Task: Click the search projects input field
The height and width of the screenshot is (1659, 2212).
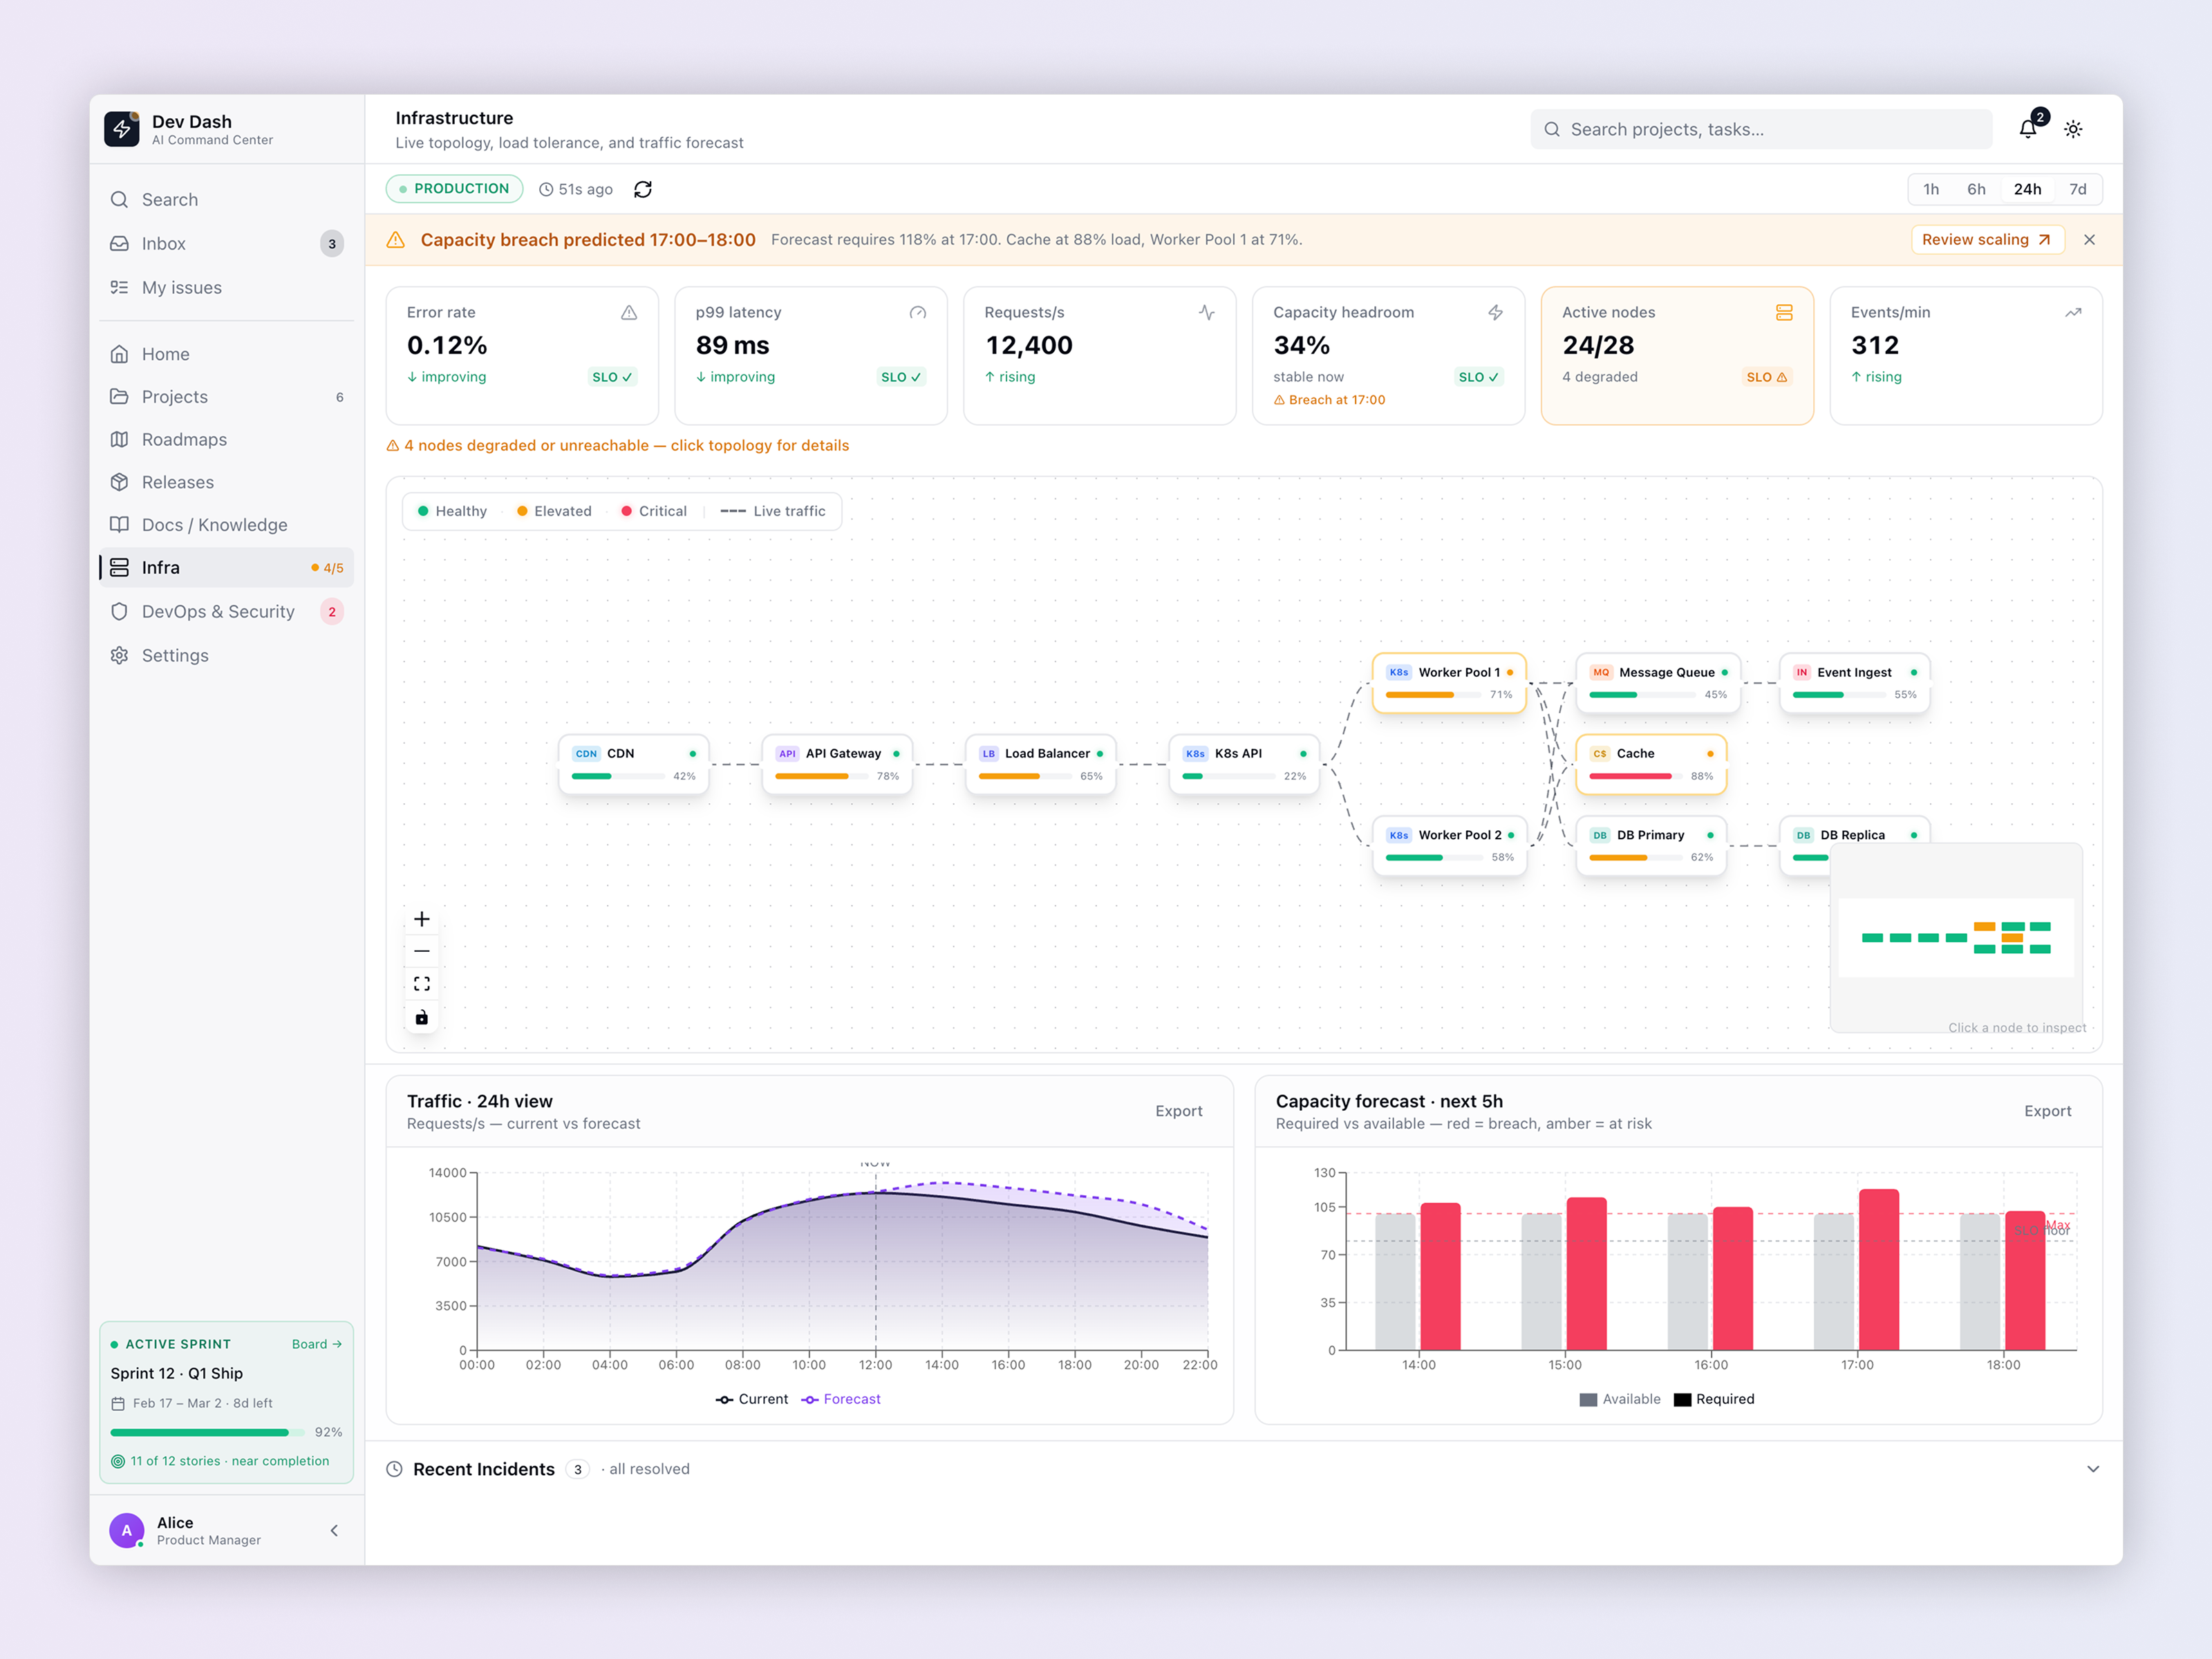Action: tap(1760, 128)
